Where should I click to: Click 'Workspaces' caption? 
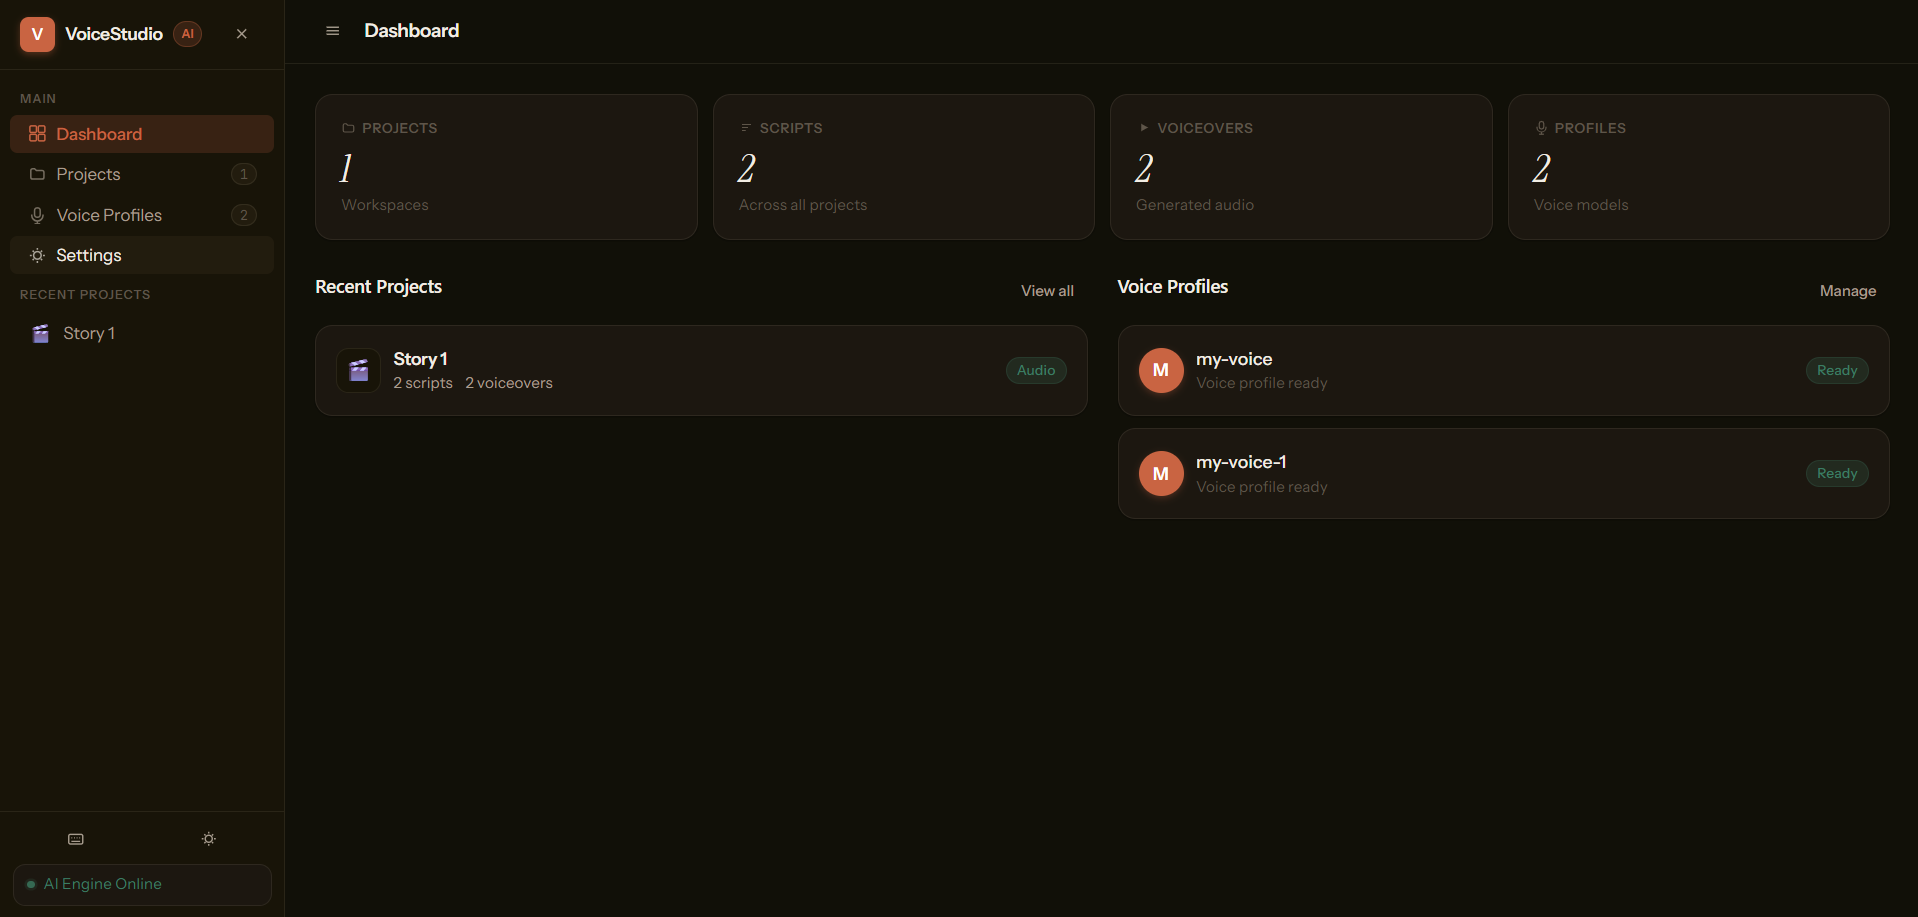click(x=385, y=205)
